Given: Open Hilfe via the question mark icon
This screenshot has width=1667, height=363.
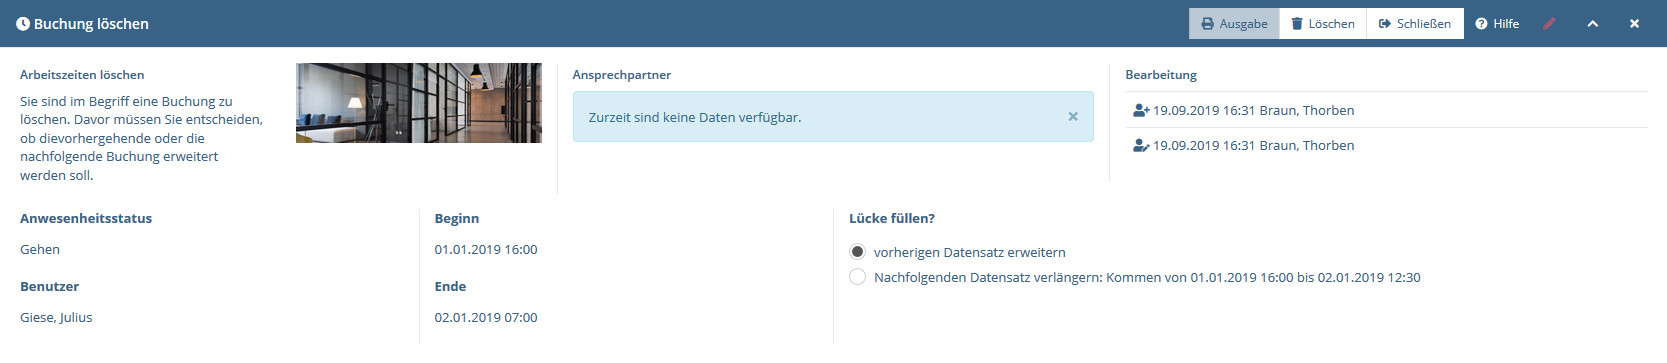Looking at the screenshot, I should (x=1481, y=23).
